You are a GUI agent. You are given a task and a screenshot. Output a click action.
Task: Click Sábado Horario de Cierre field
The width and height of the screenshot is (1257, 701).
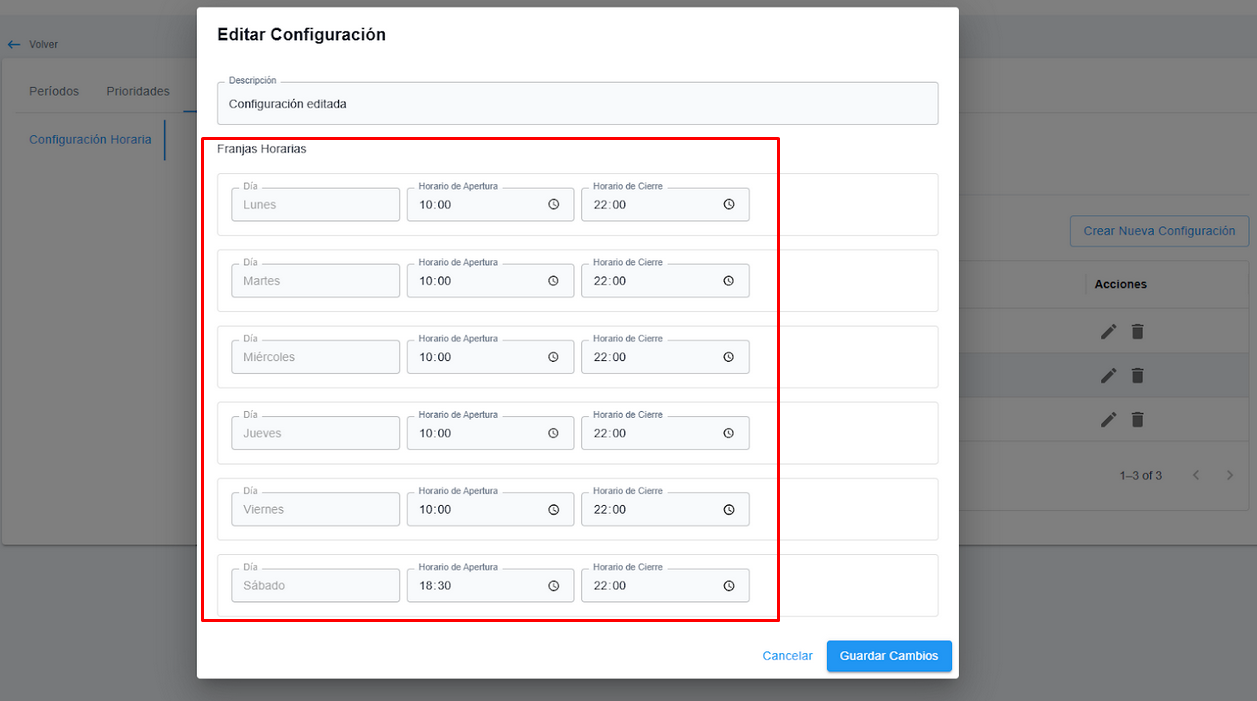click(665, 585)
